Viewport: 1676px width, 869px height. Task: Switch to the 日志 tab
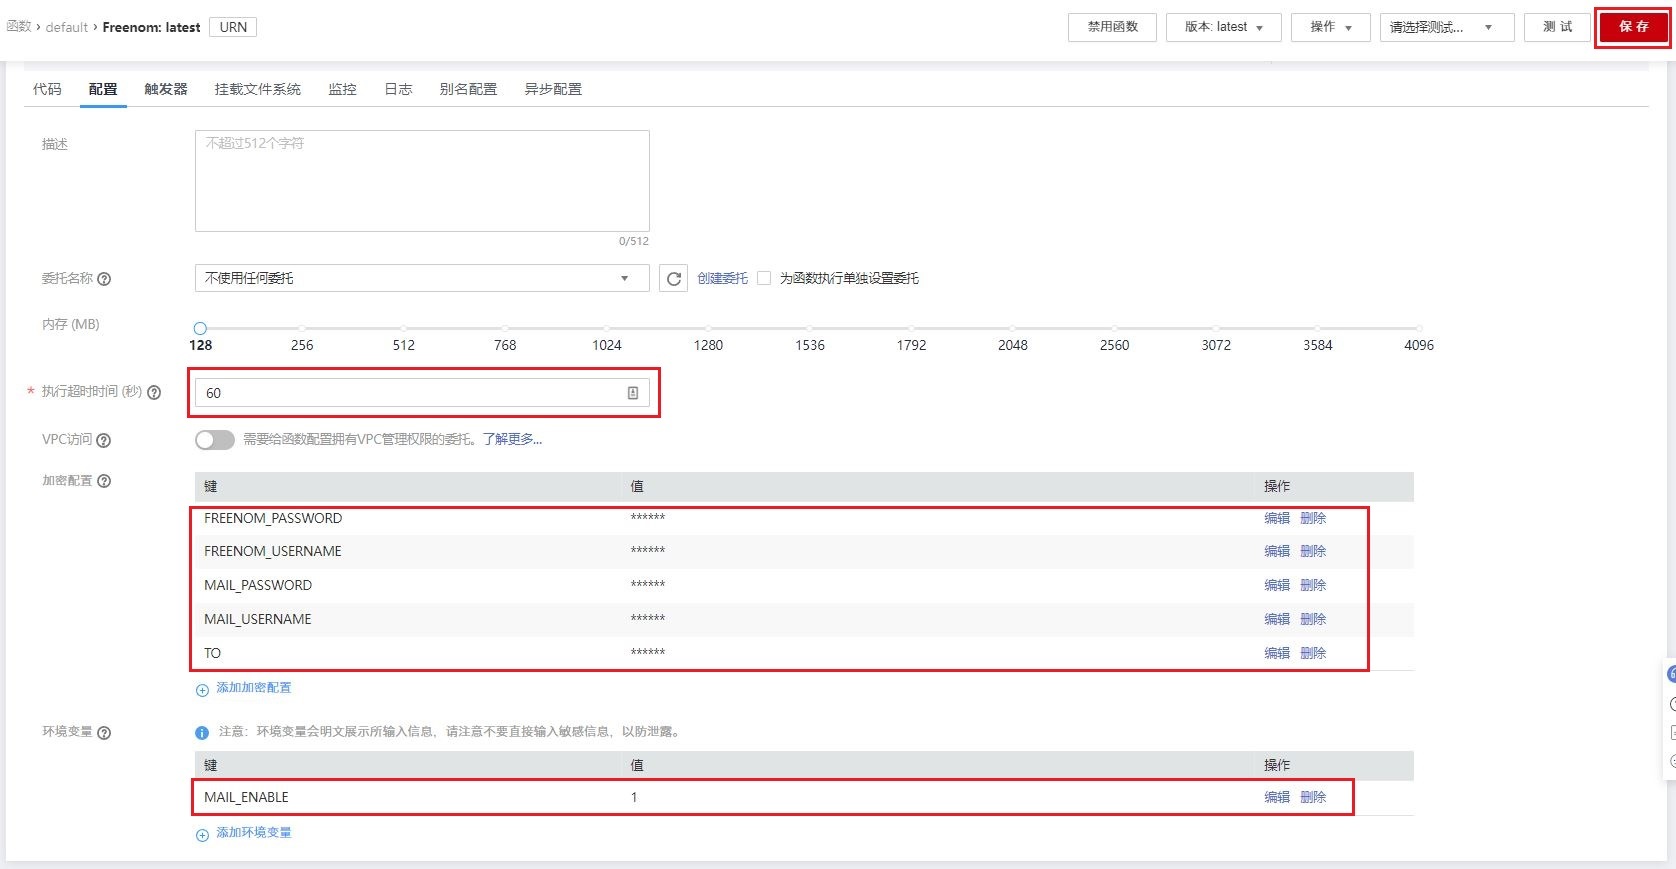coord(399,89)
